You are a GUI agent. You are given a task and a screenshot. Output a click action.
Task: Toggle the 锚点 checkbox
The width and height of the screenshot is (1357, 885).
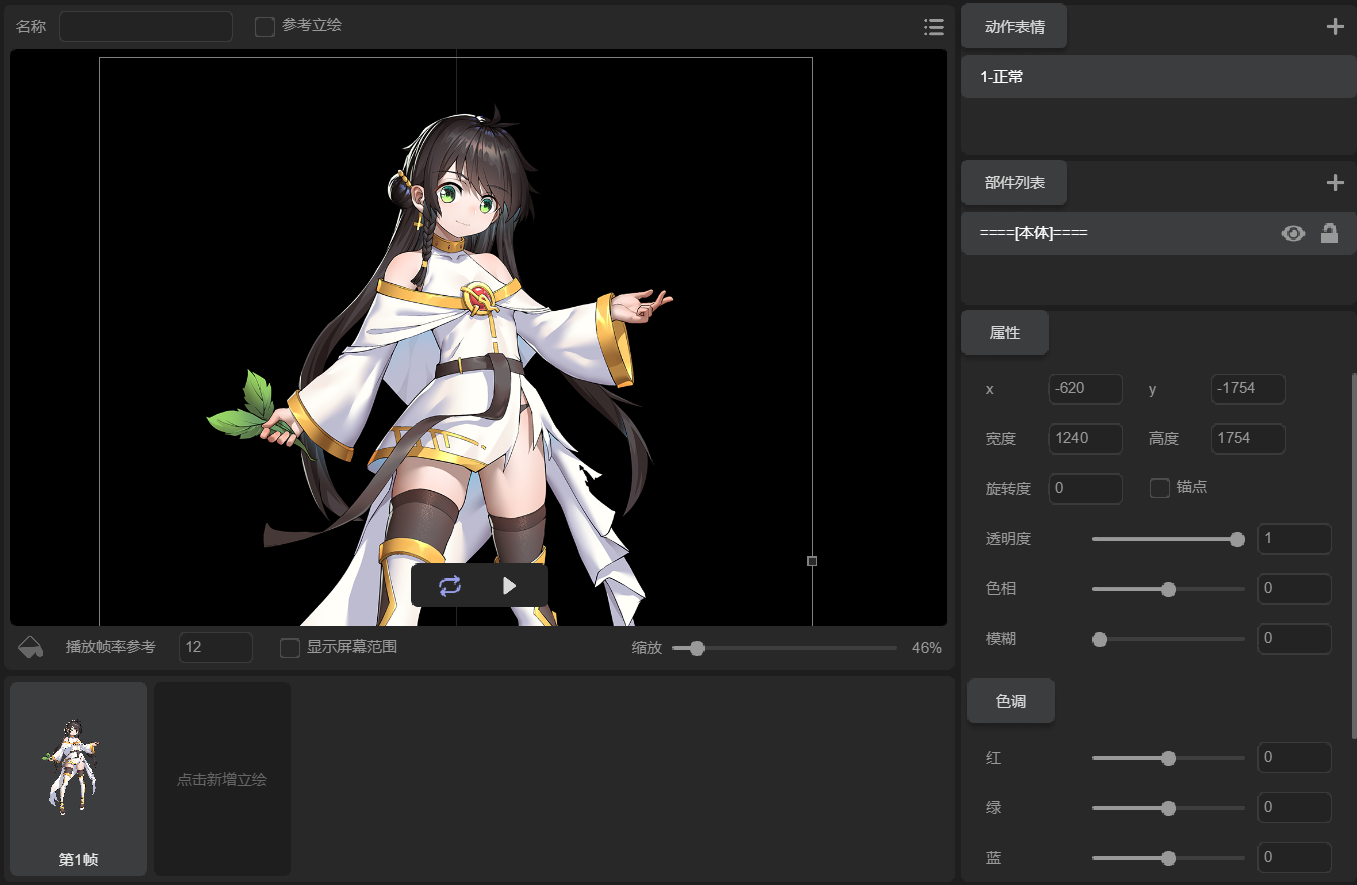coord(1160,488)
